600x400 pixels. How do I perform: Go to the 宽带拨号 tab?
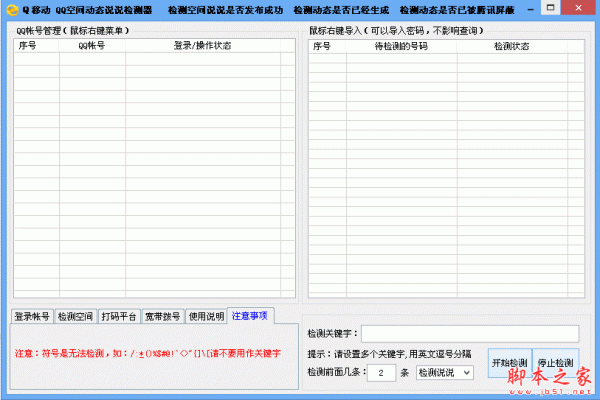pos(163,317)
